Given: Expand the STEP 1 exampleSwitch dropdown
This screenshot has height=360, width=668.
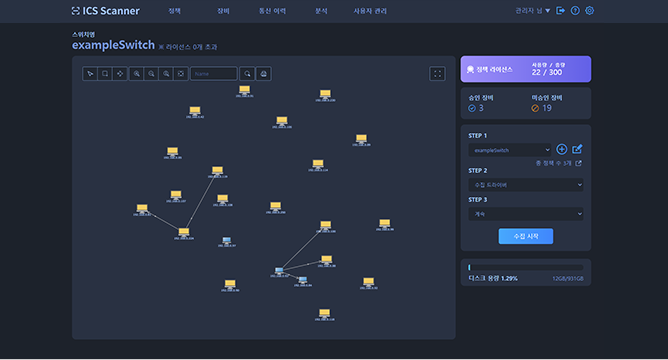Looking at the screenshot, I should tap(510, 150).
